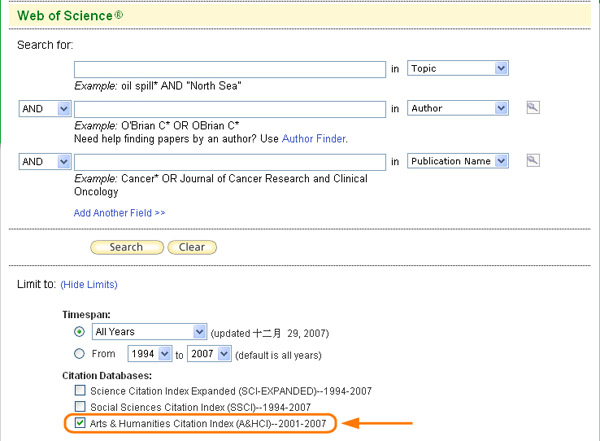Open the Author field dropdown
This screenshot has width=600, height=441.
pos(458,108)
